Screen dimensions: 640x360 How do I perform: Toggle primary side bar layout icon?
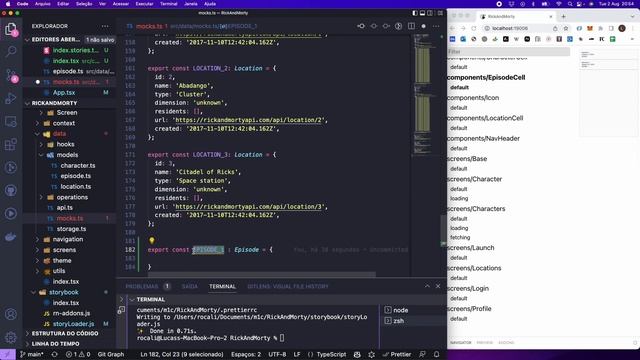(415, 13)
